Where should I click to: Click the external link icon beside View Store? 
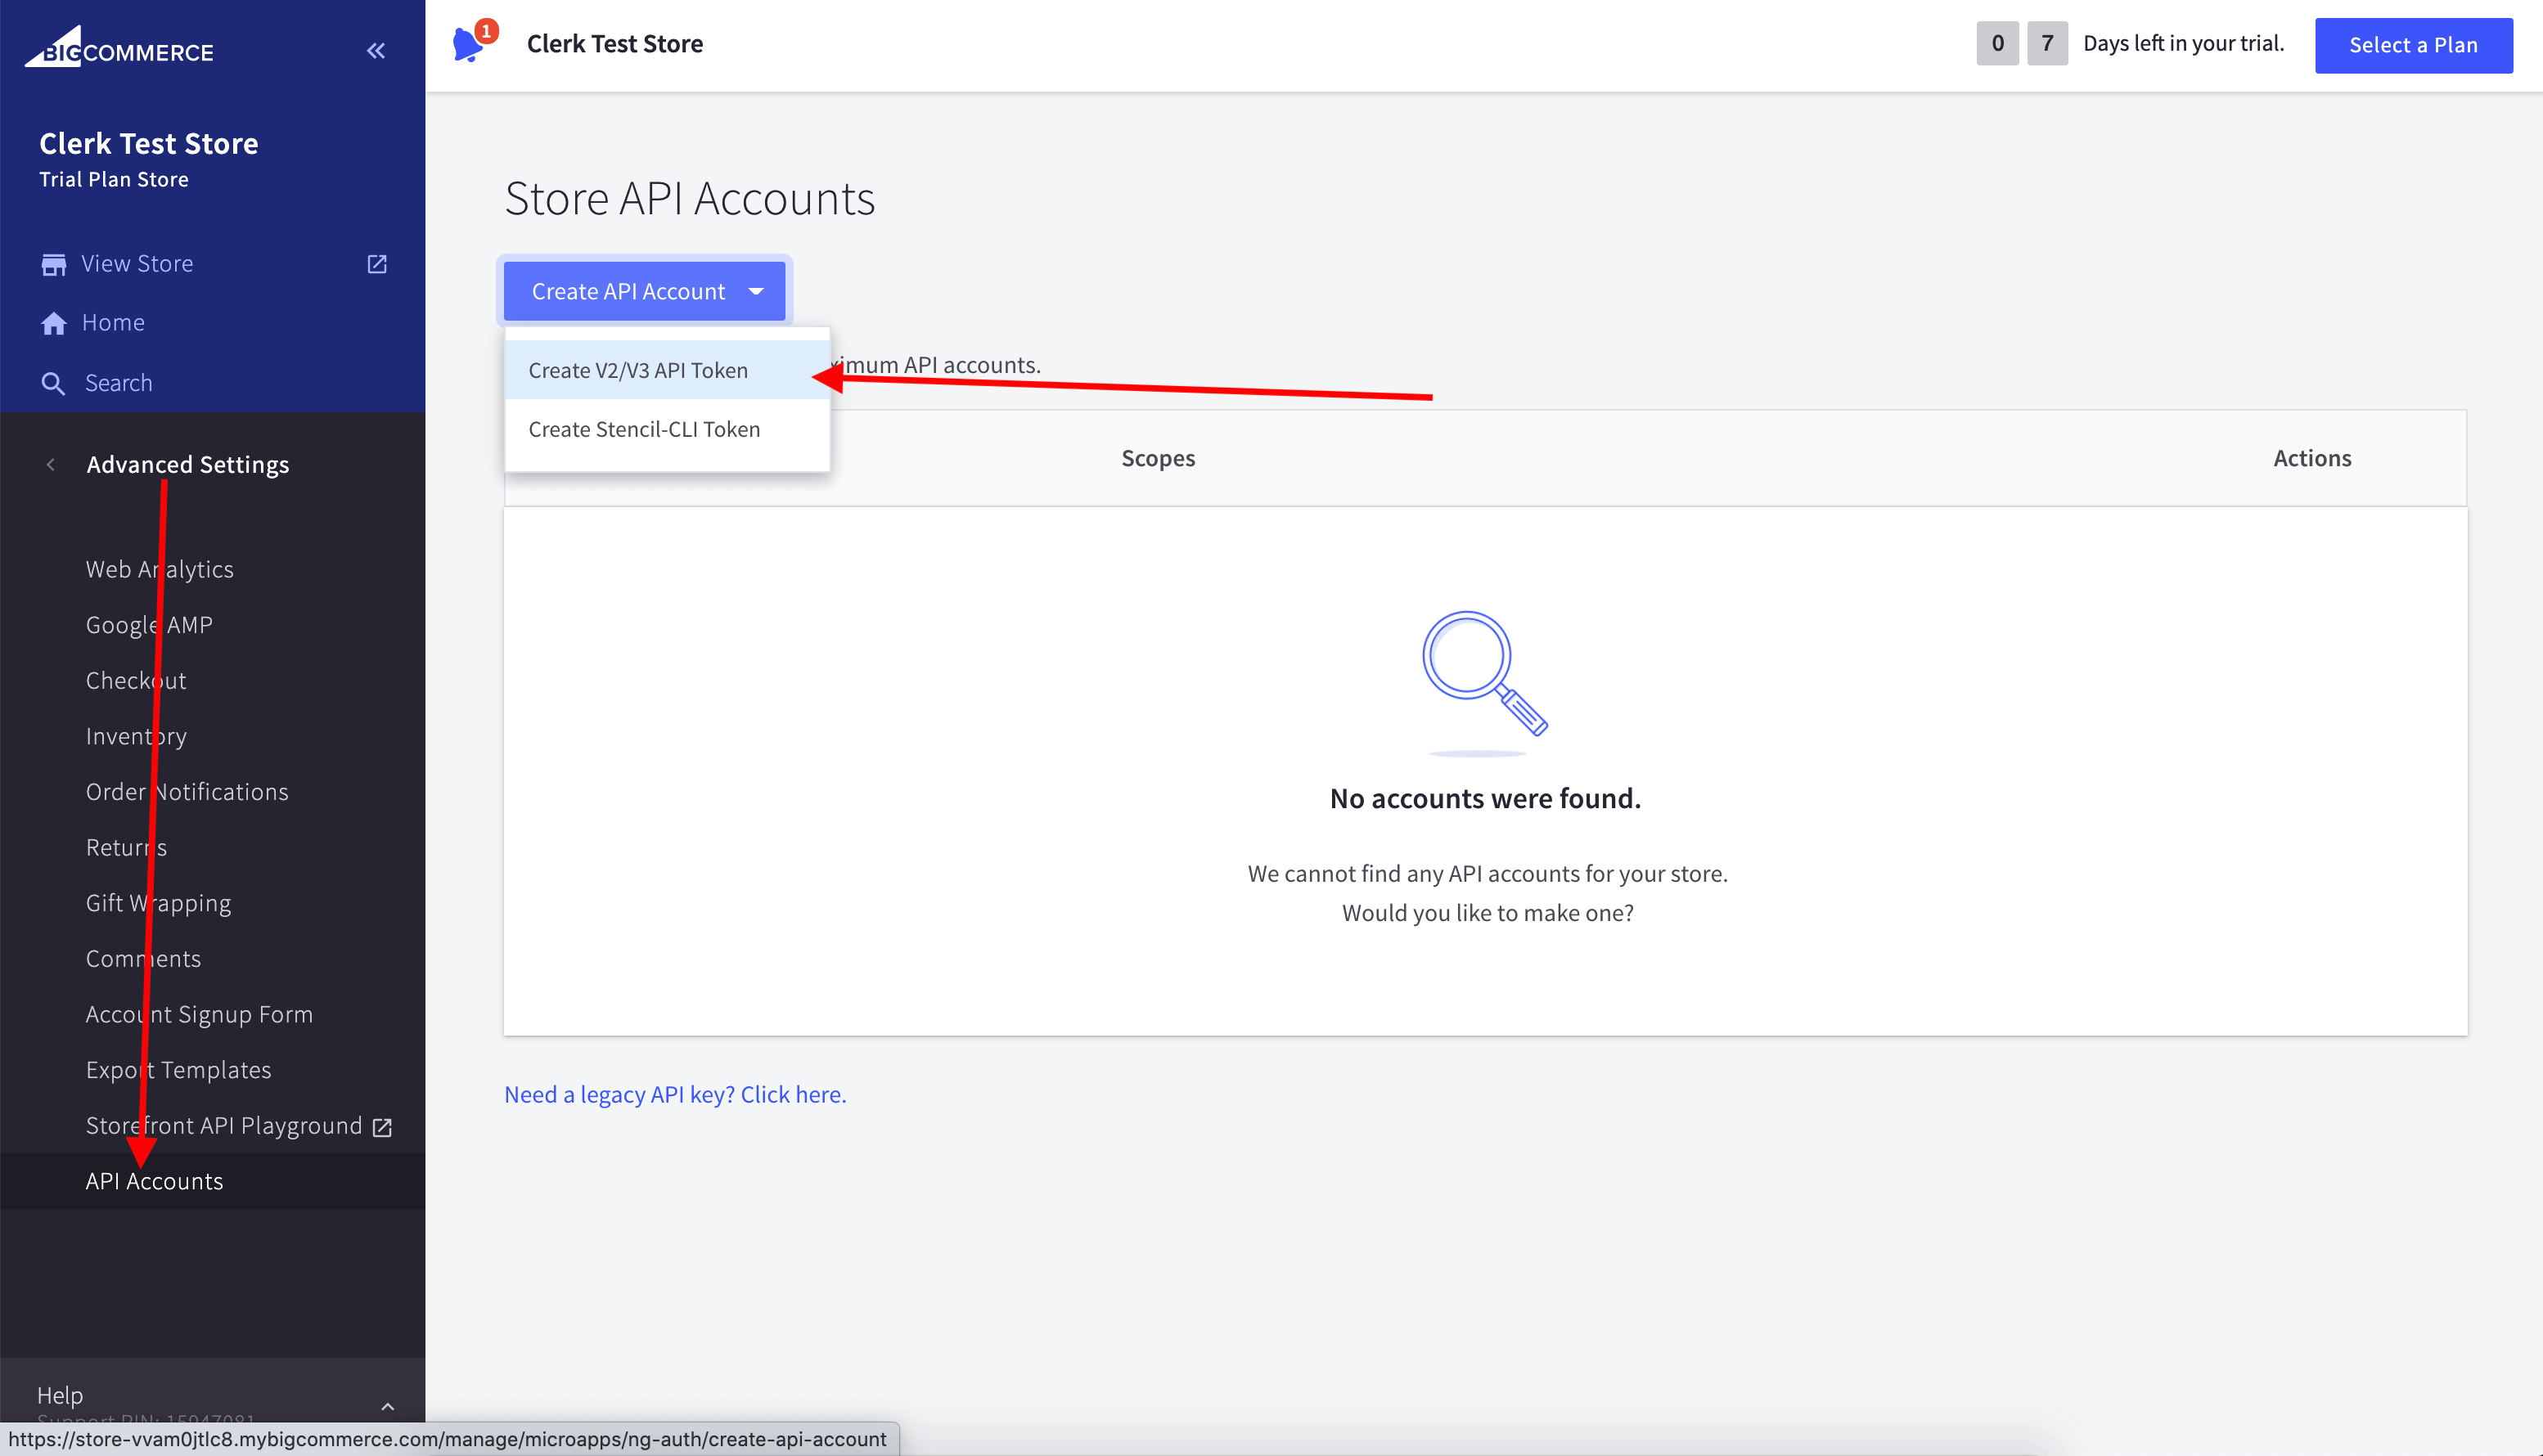(377, 263)
